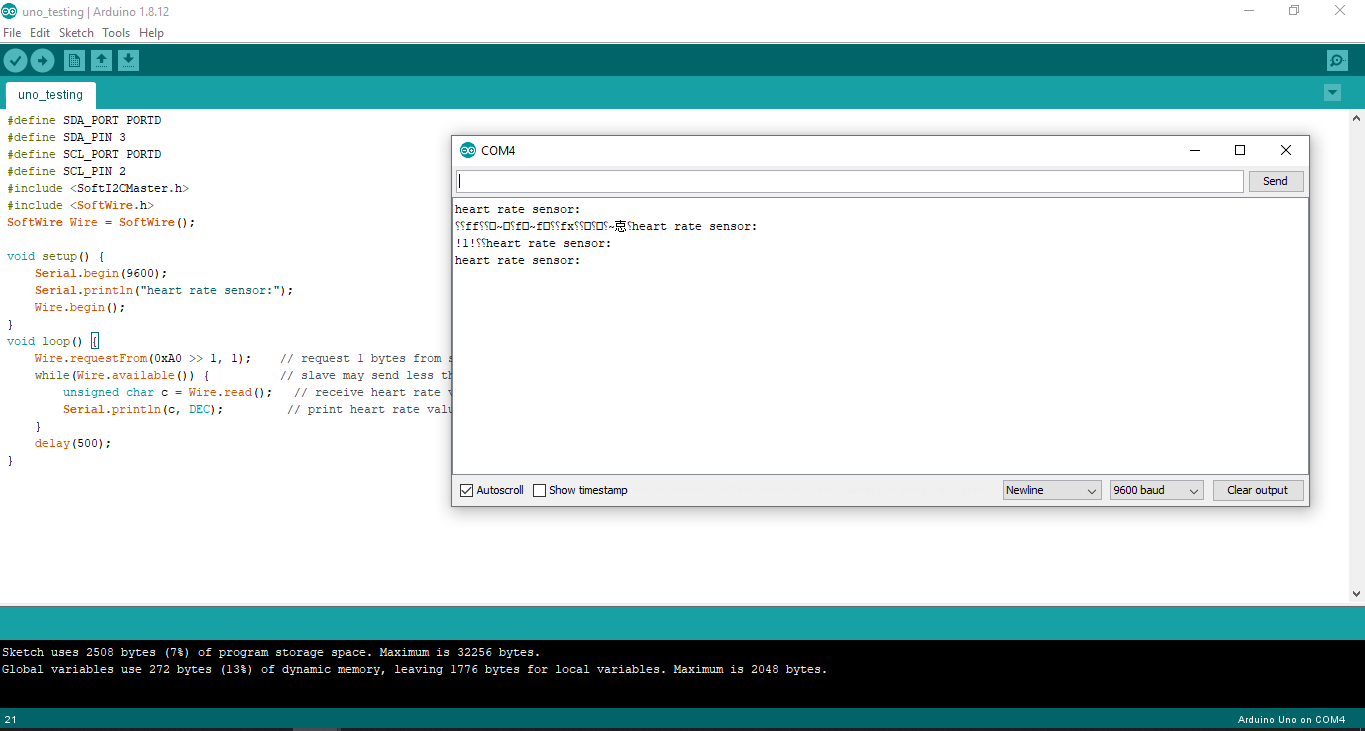Click the Clear output button
The height and width of the screenshot is (731, 1365).
pos(1258,490)
